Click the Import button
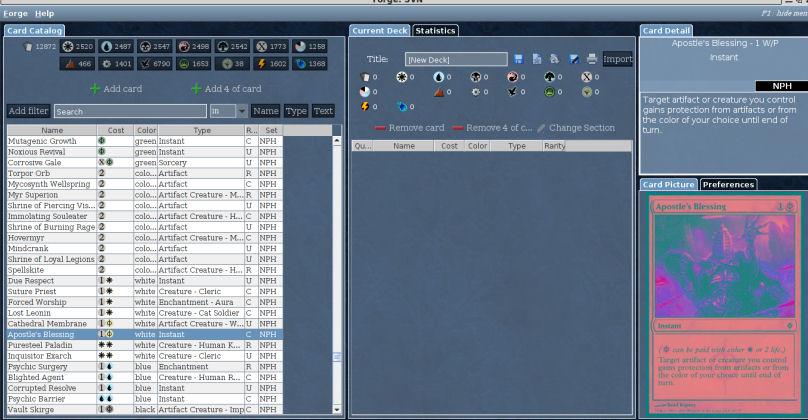 click(x=617, y=59)
